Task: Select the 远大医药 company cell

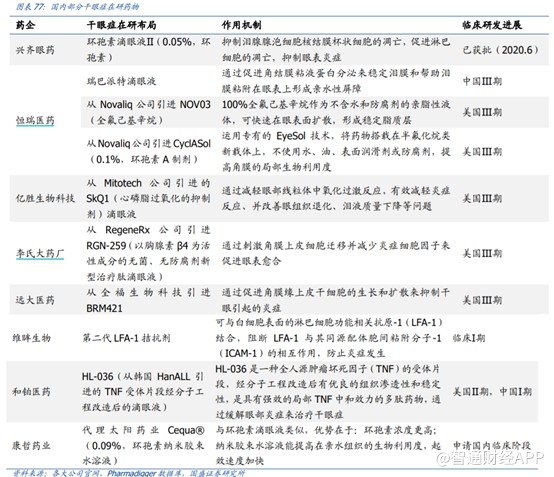Action: [x=35, y=300]
